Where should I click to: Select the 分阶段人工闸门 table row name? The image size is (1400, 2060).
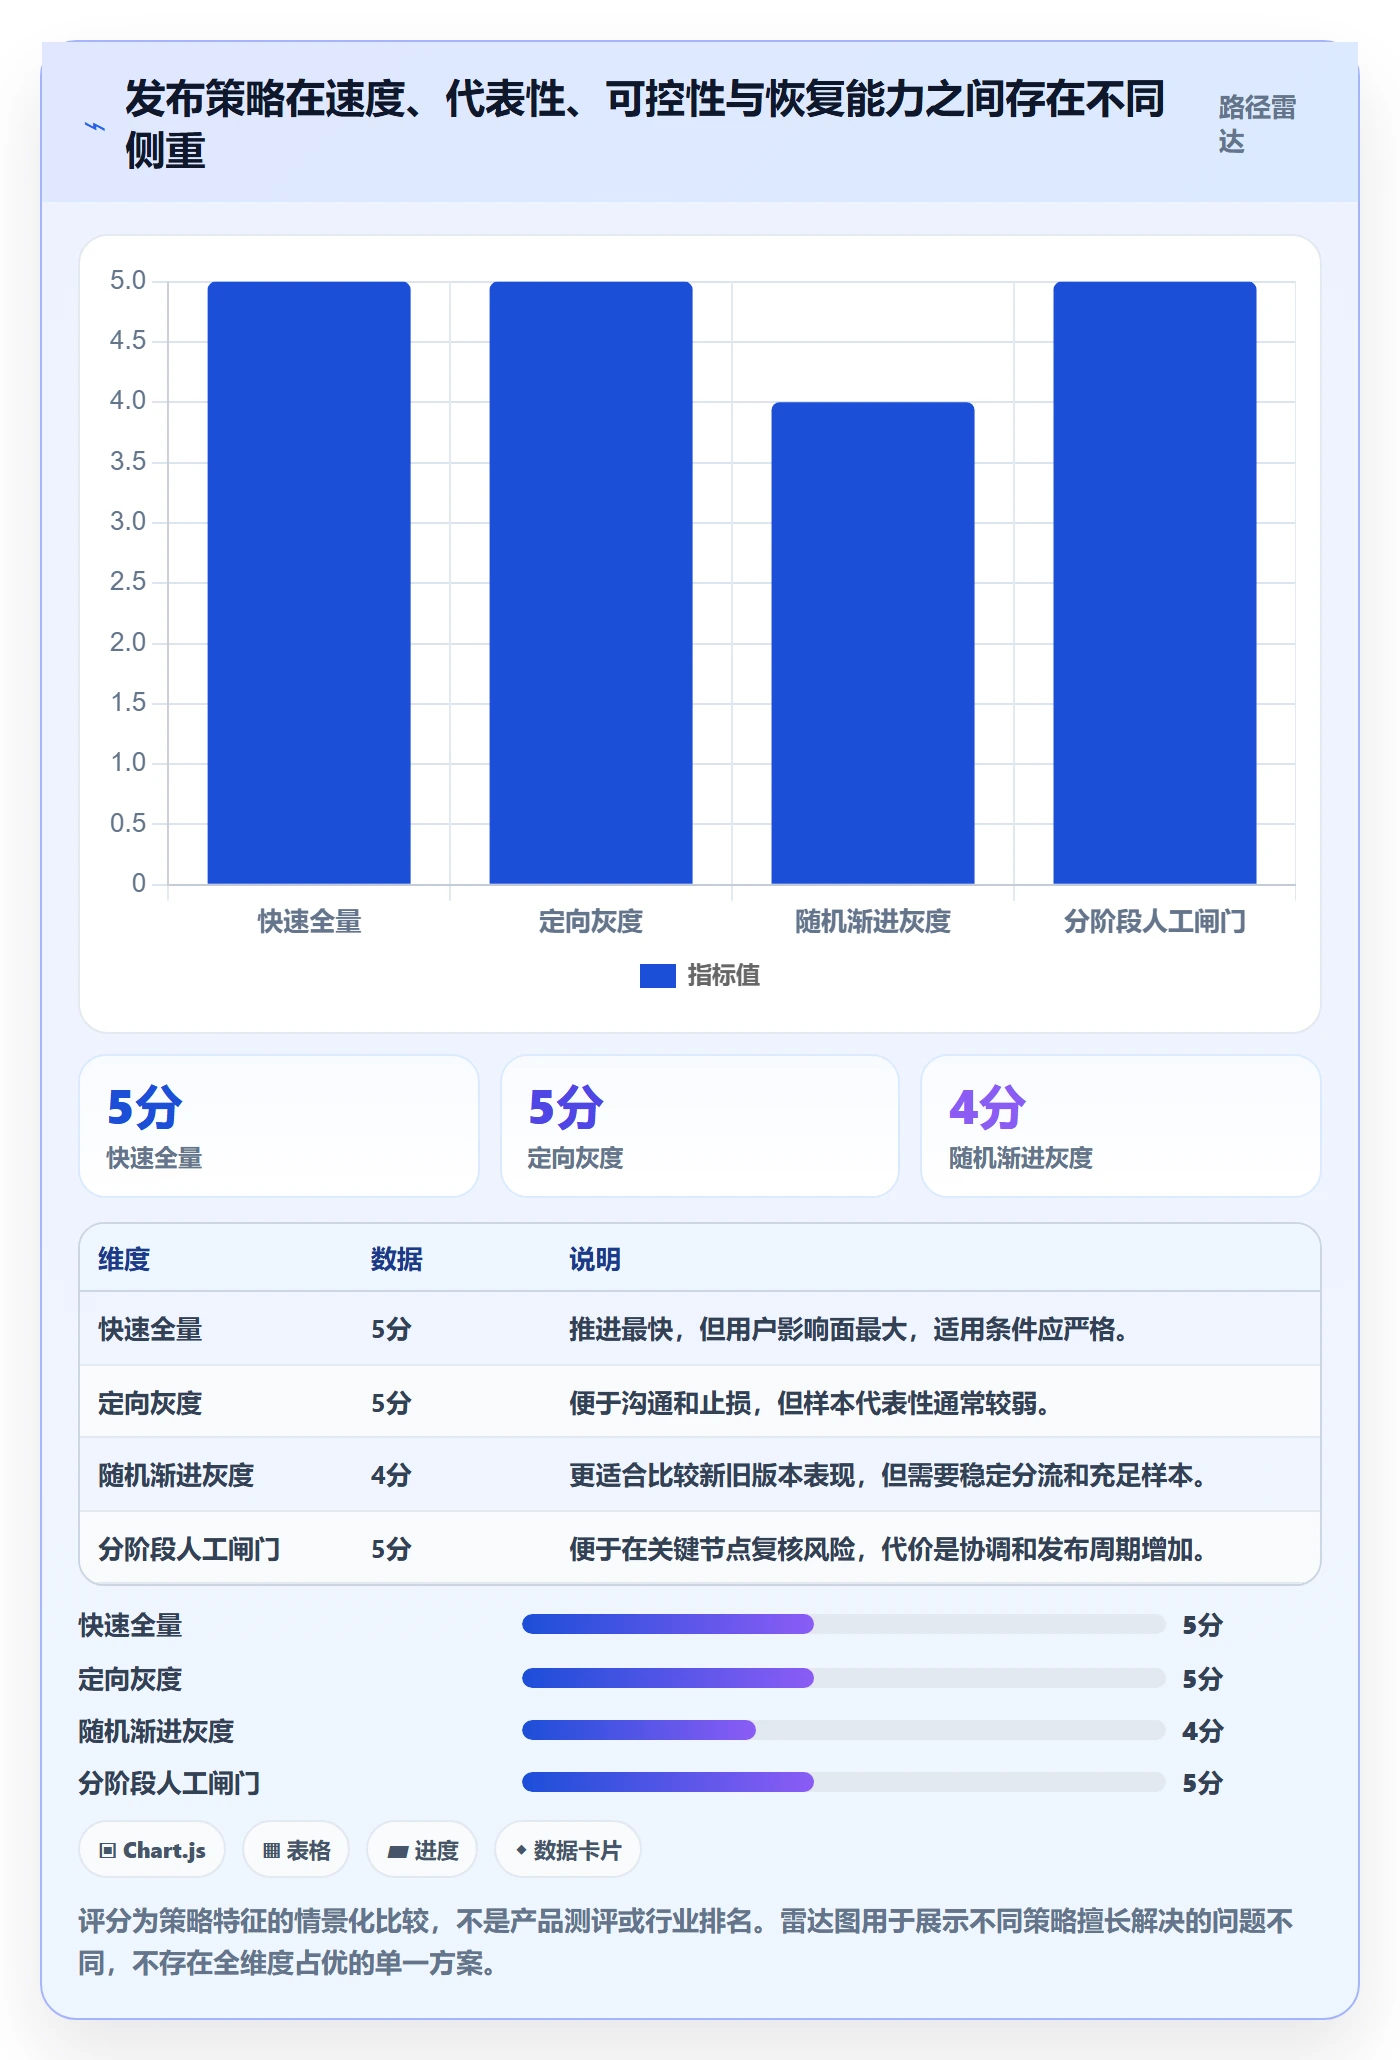[x=189, y=1549]
